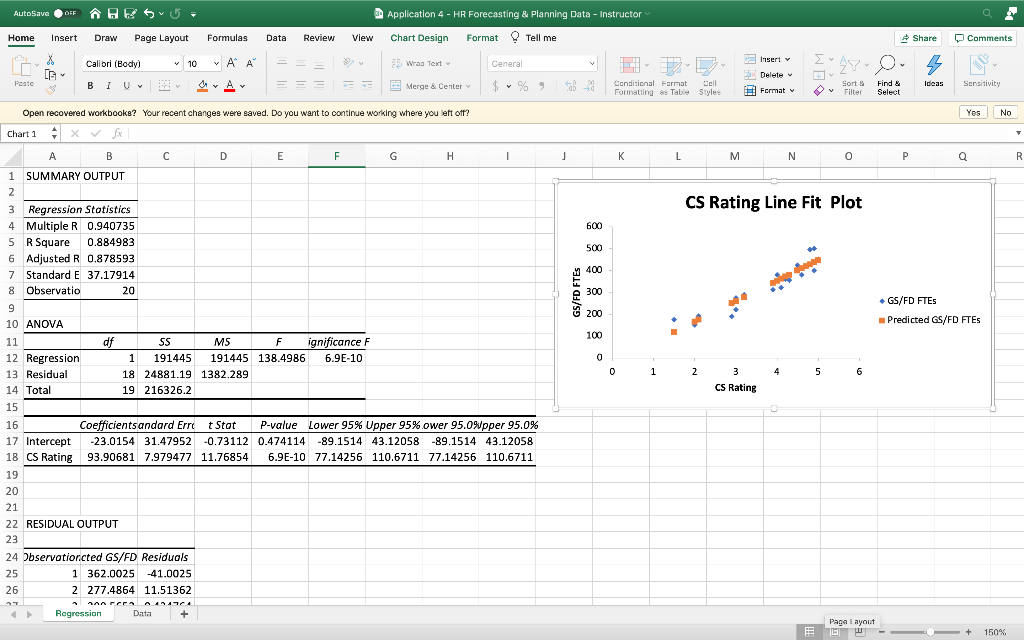Select the Data sheet tab
Viewport: 1024px width, 640px height.
(x=142, y=613)
